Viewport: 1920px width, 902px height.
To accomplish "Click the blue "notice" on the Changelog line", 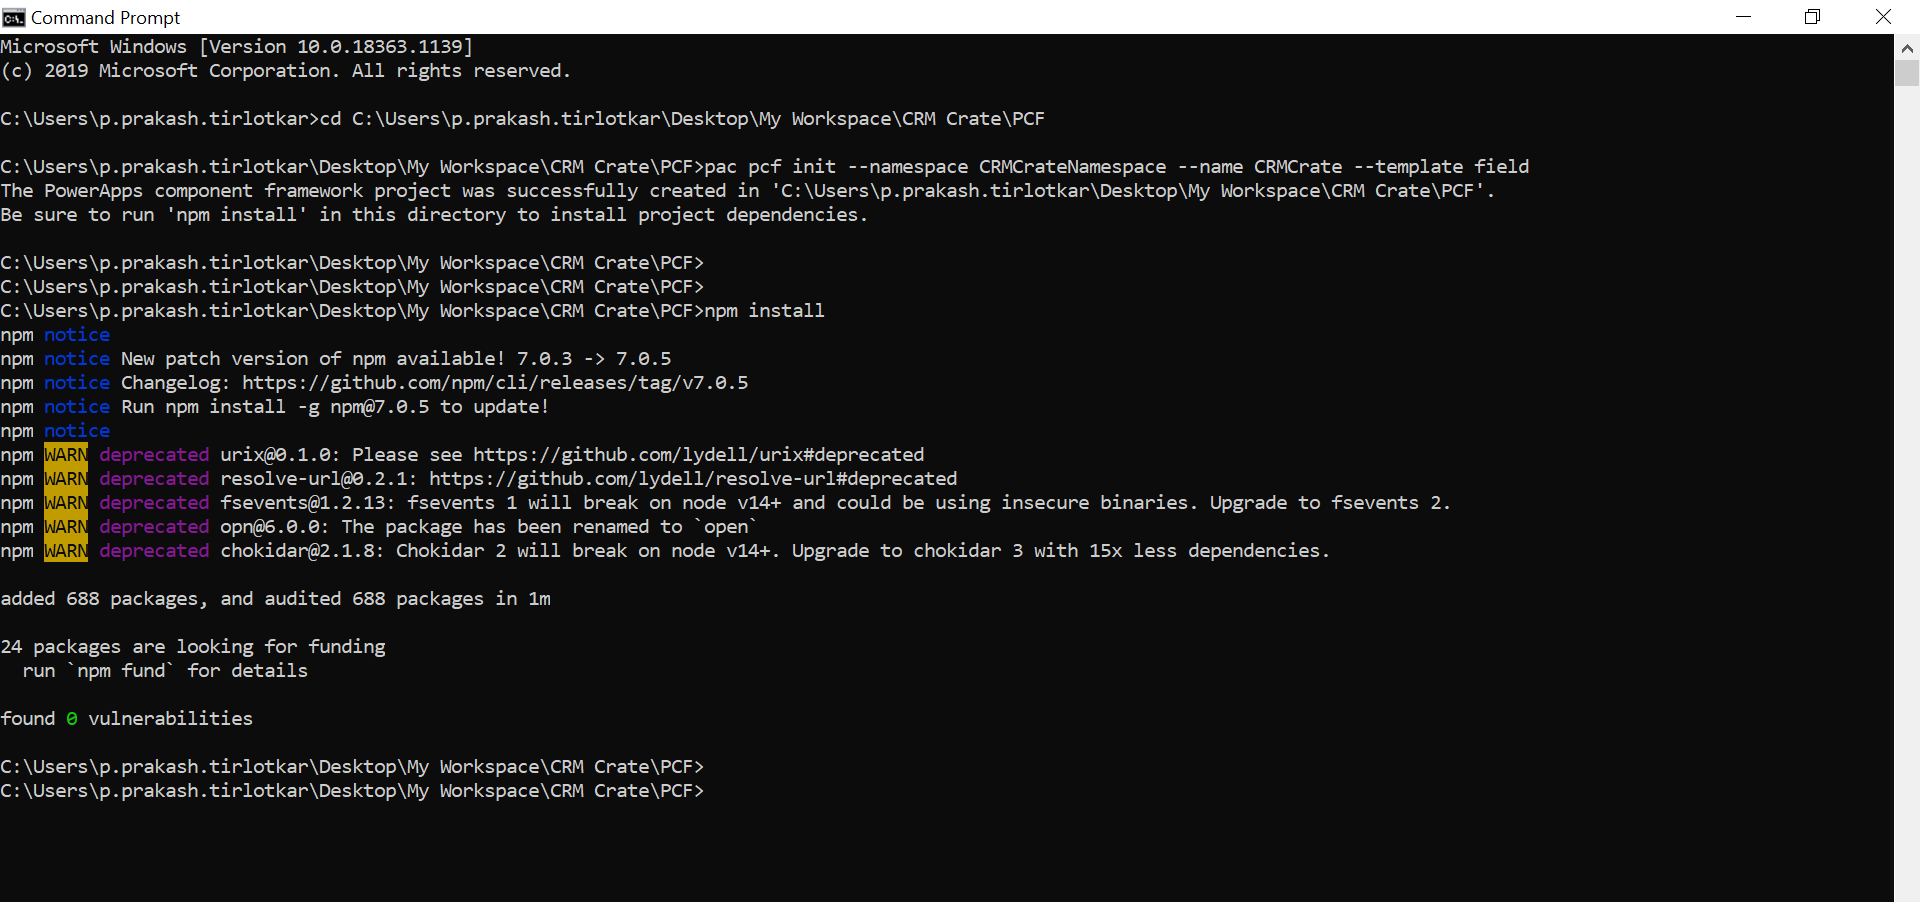I will [77, 383].
